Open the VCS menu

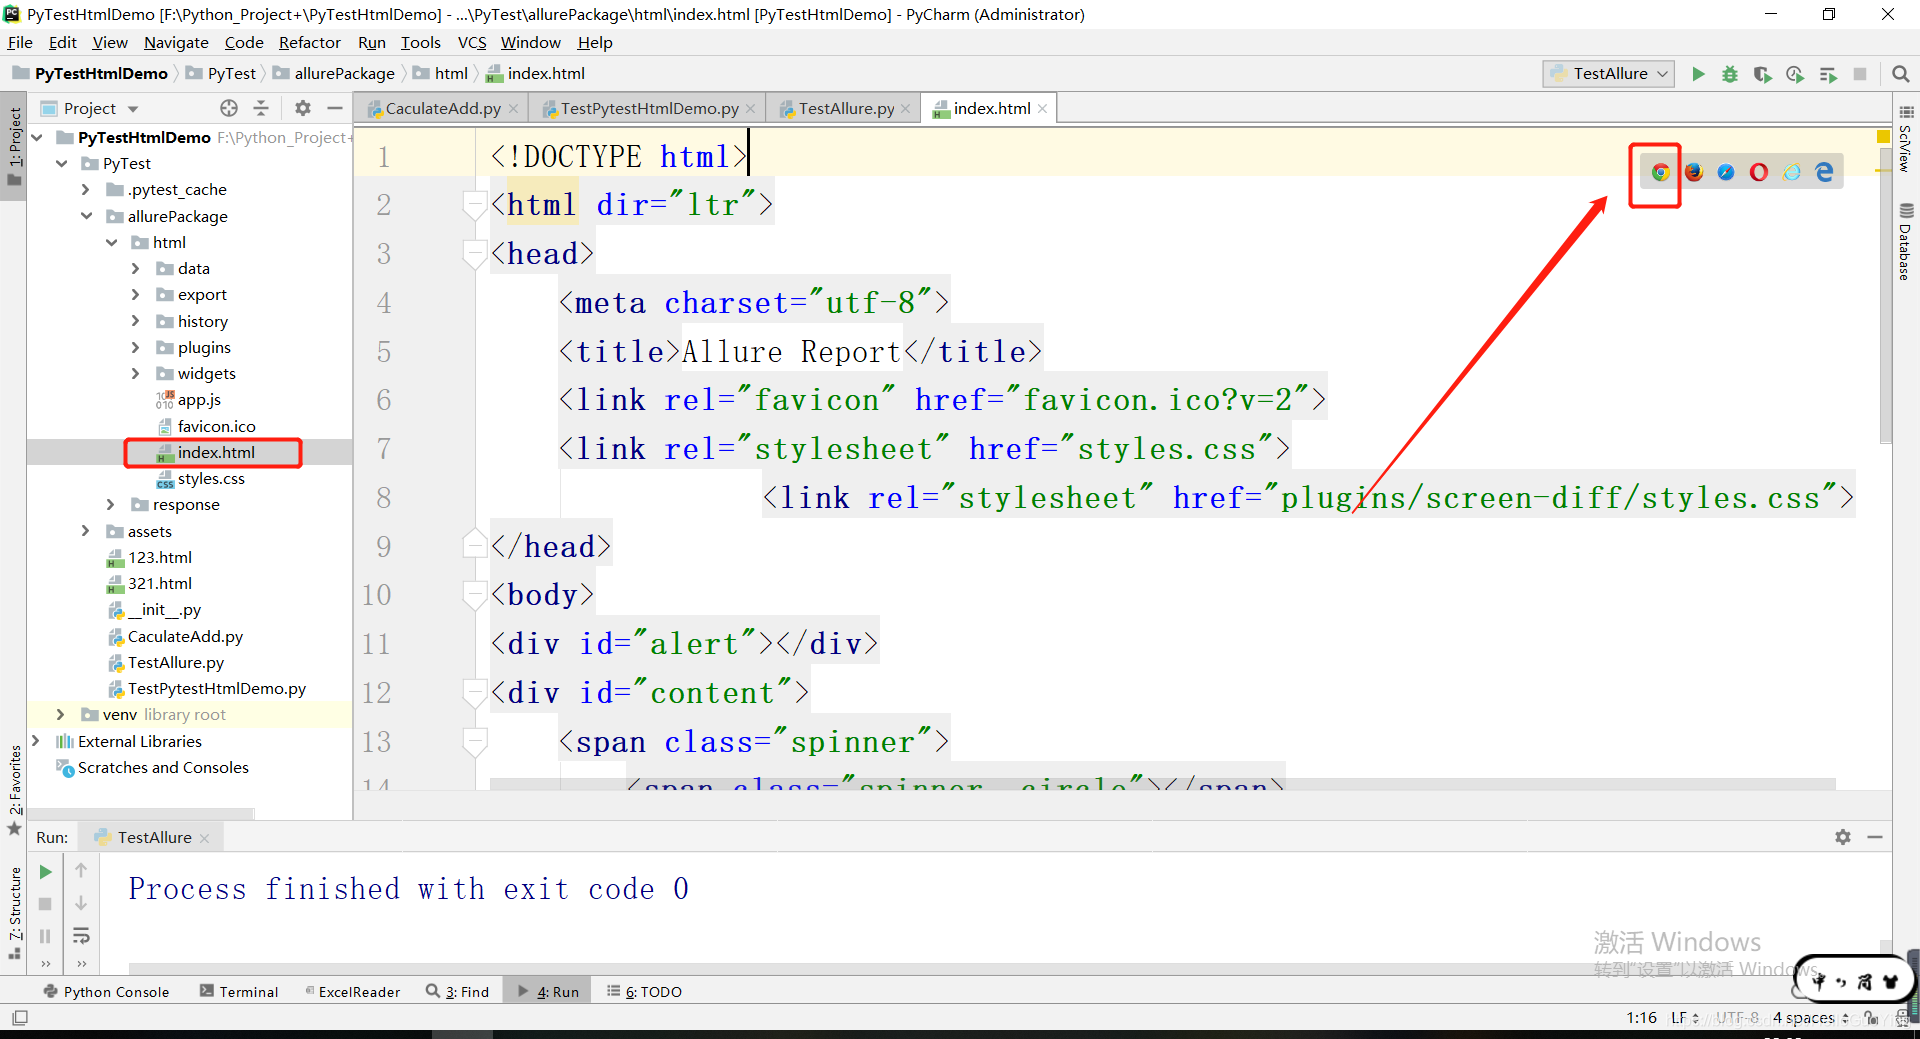(x=472, y=42)
